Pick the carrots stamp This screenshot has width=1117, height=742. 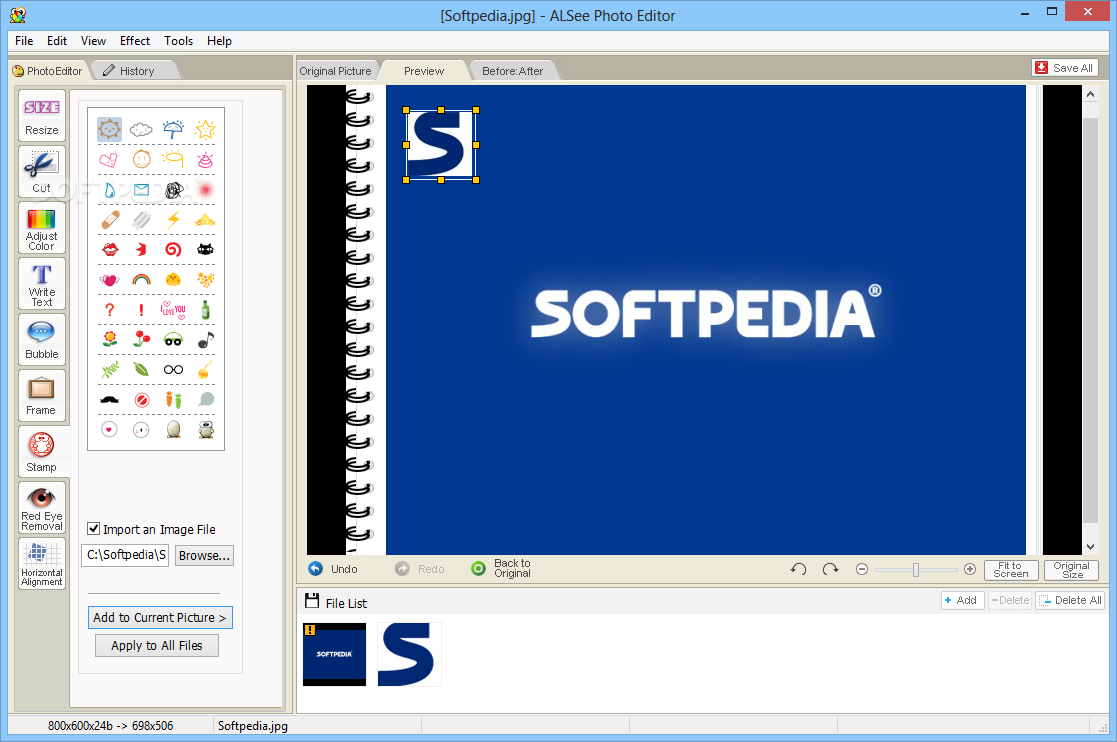tap(173, 399)
